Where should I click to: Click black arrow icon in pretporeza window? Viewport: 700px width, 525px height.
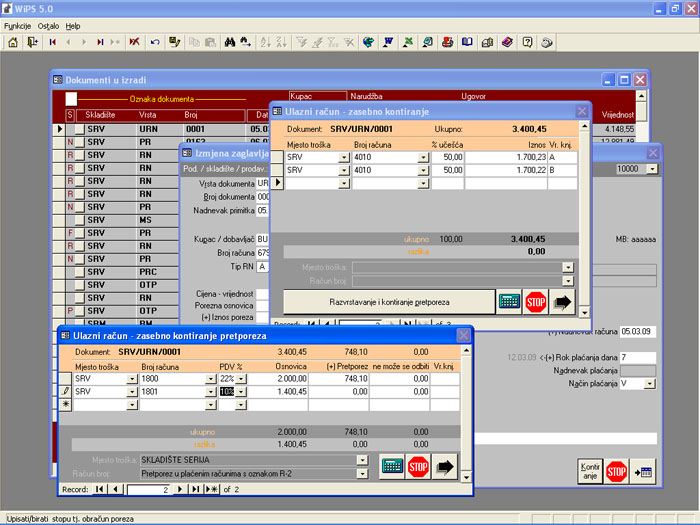coord(444,467)
